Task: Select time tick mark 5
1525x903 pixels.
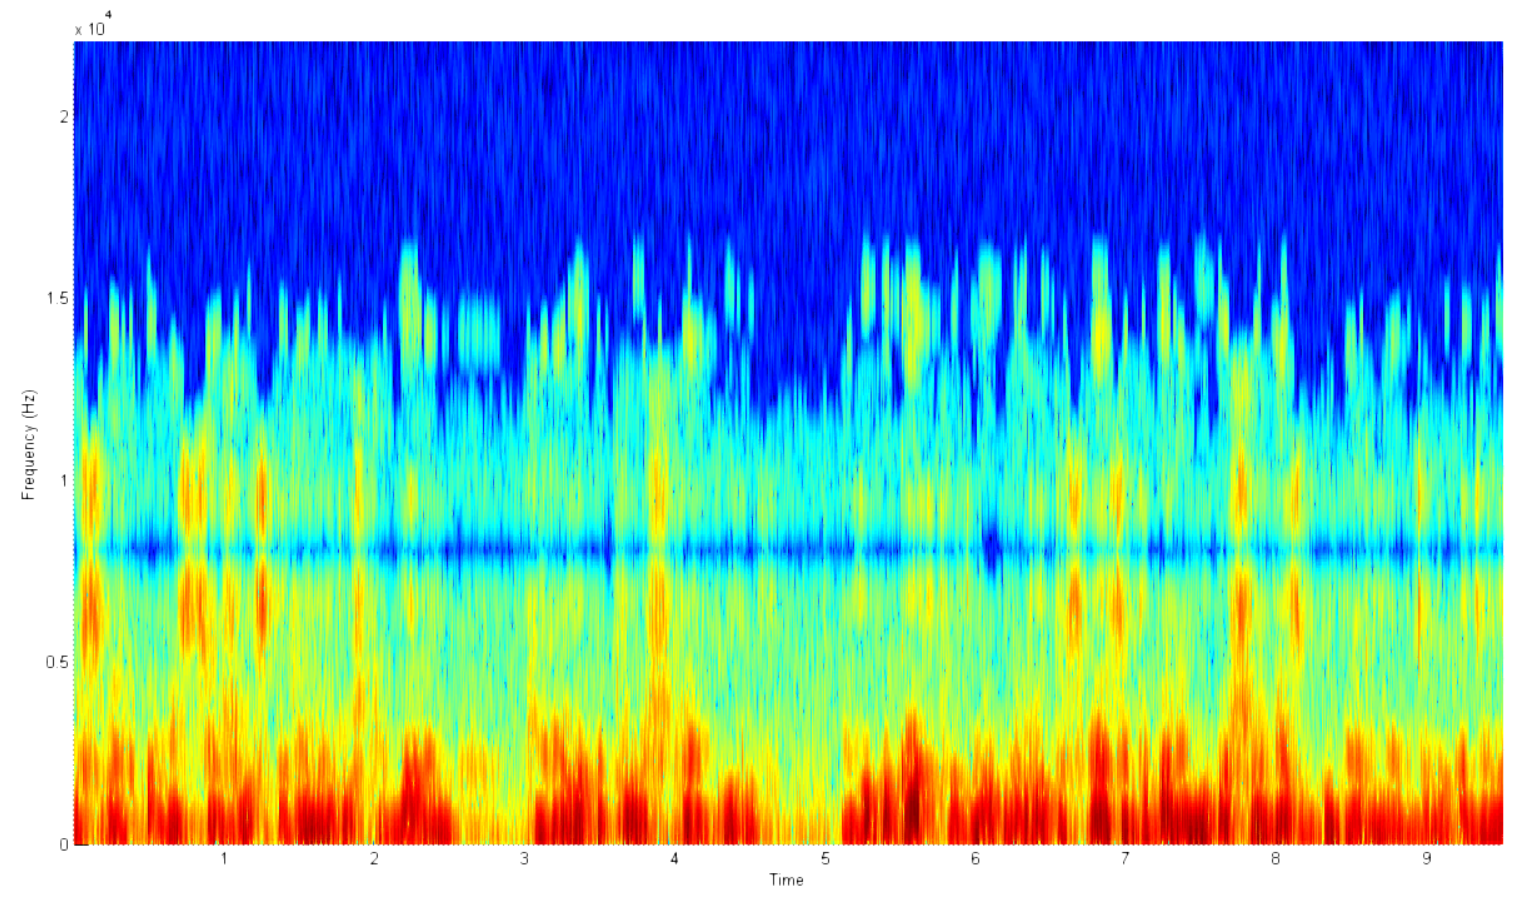Action: click(x=825, y=859)
